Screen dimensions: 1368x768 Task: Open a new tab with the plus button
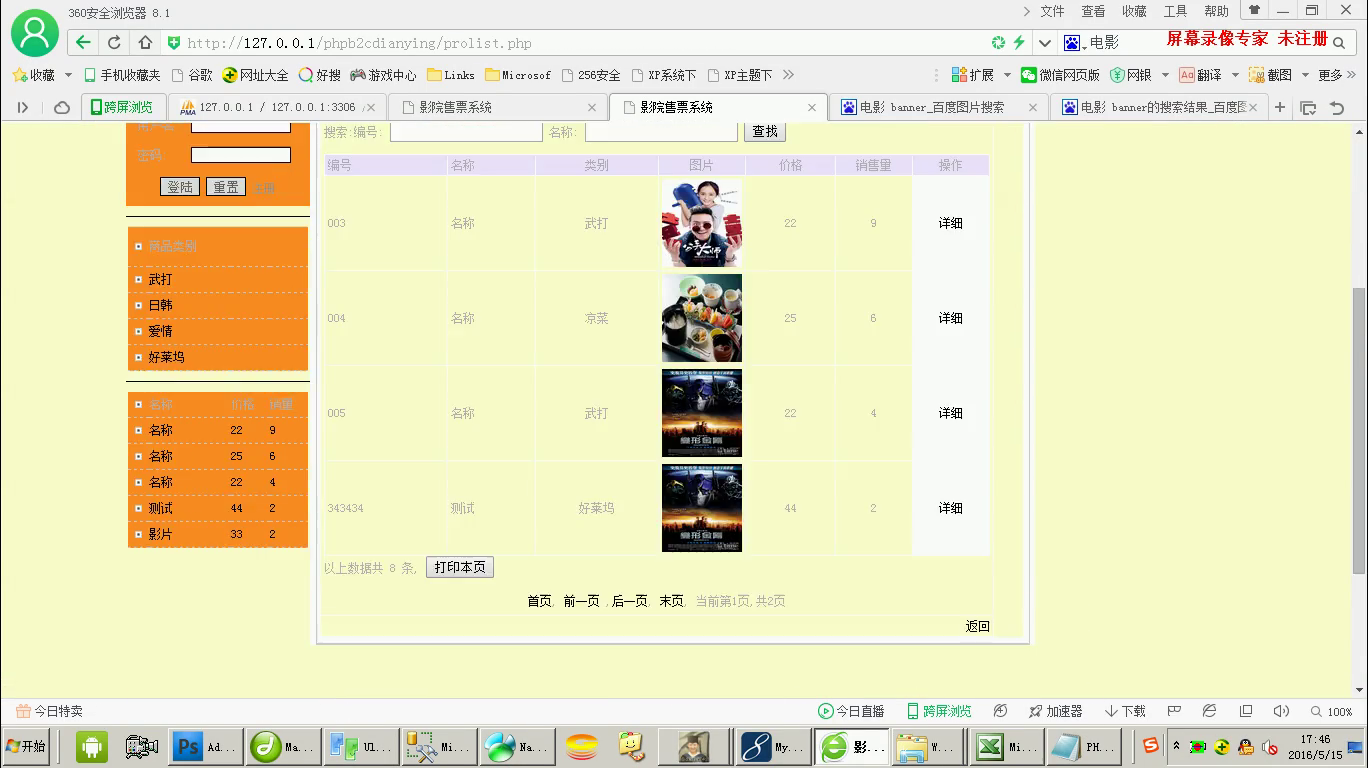point(1280,107)
